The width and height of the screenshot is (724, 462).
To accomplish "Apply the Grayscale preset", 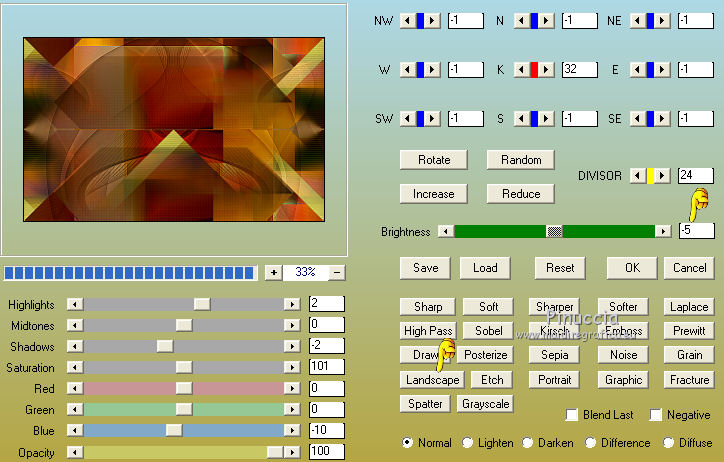I will point(485,404).
